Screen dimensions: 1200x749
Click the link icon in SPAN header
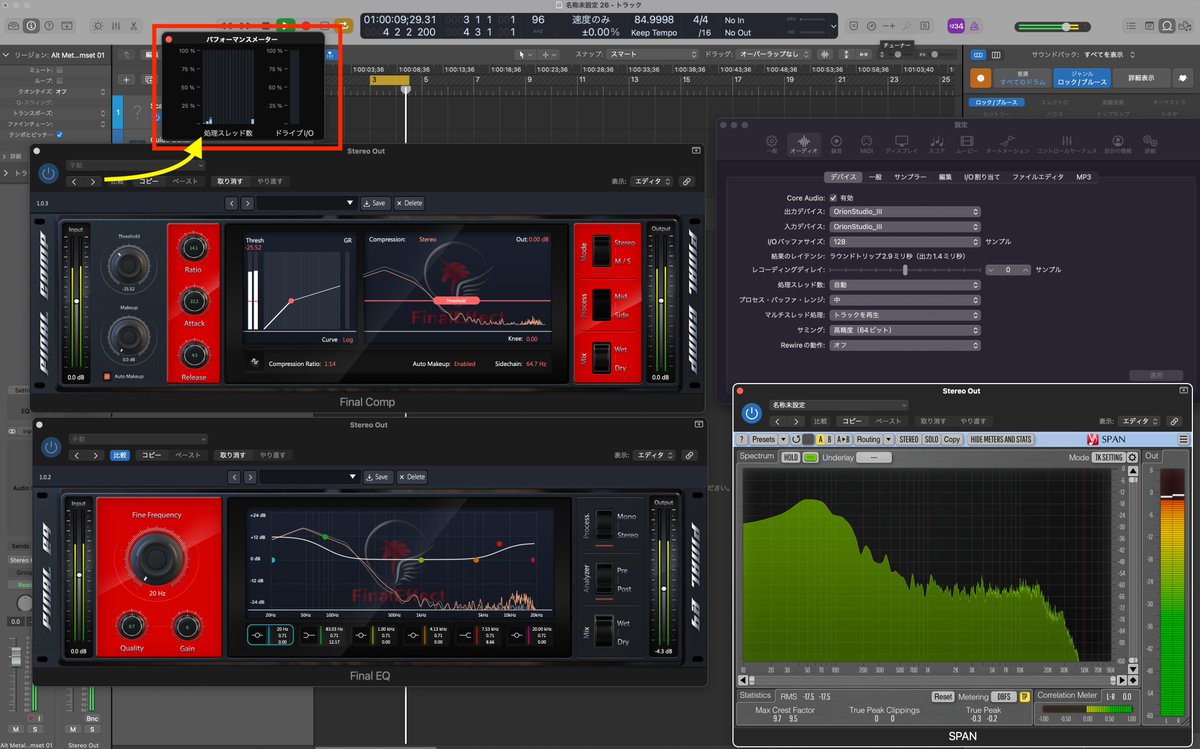pos(1172,421)
